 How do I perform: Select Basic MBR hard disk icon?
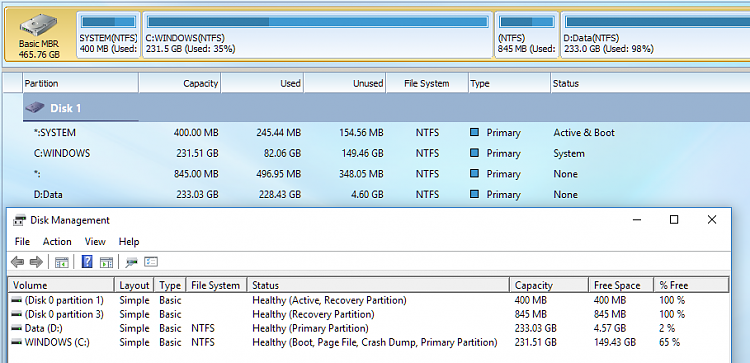pyautogui.click(x=39, y=25)
